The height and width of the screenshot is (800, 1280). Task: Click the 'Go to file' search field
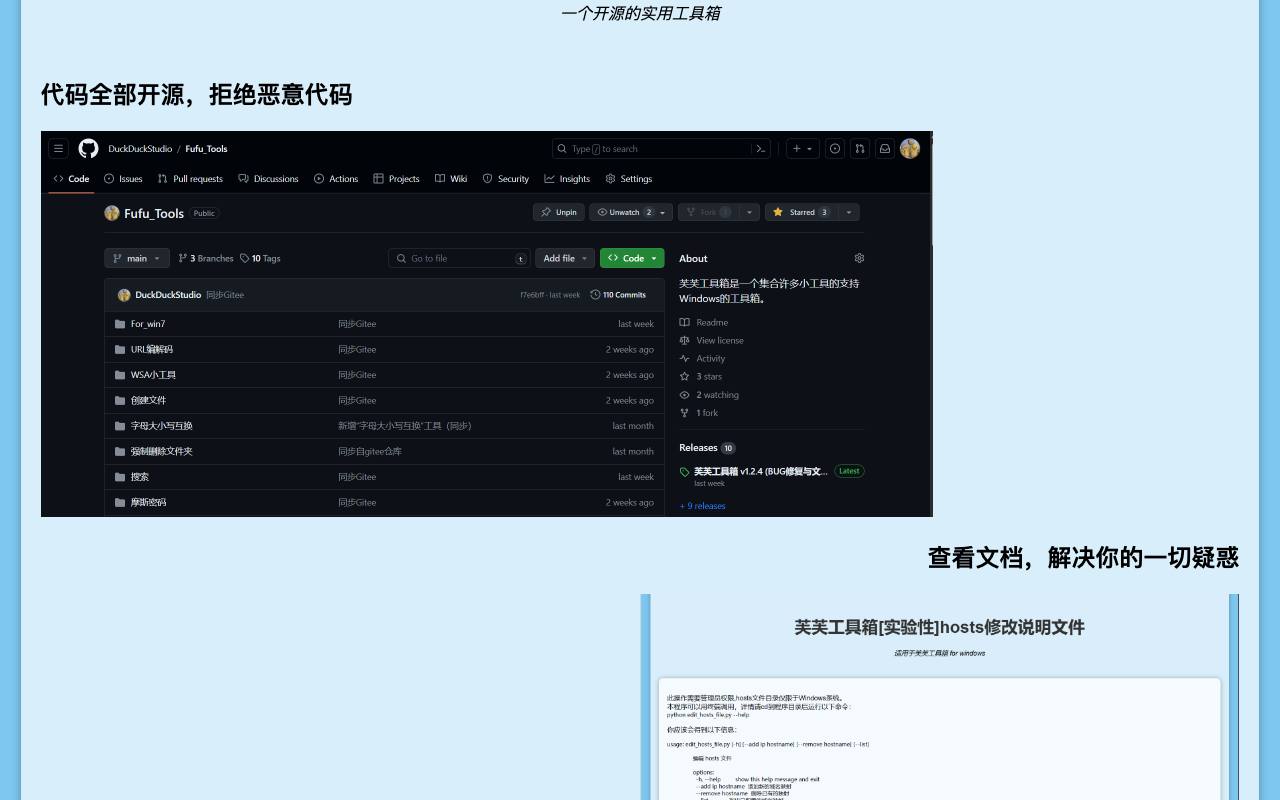pyautogui.click(x=459, y=258)
